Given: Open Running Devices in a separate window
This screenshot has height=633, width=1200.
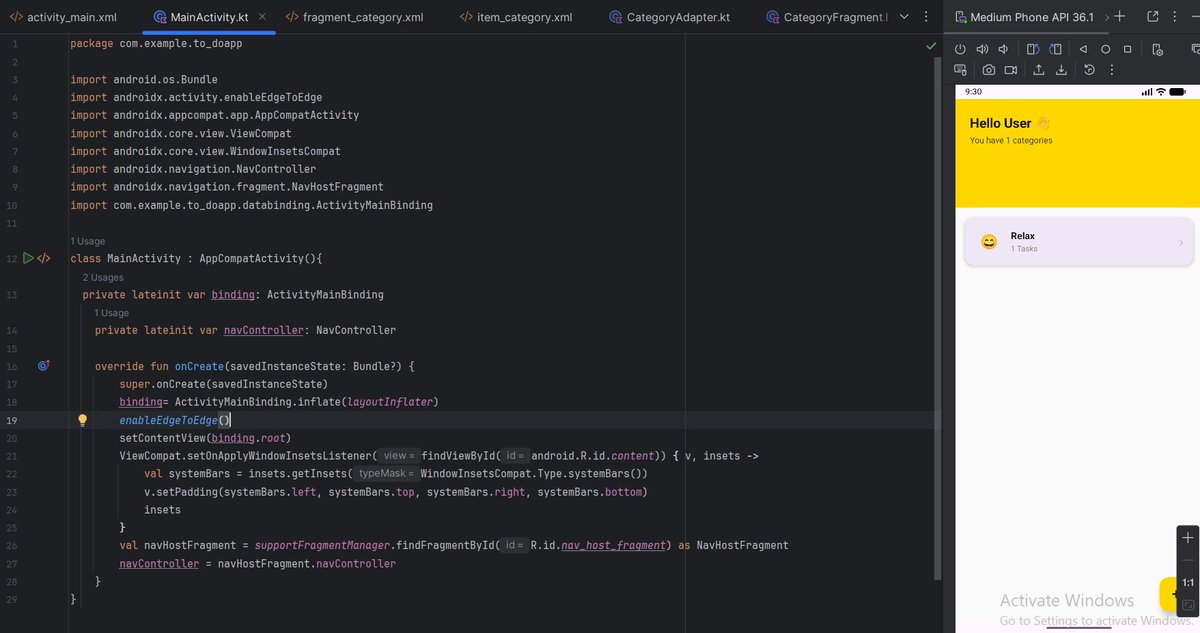Looking at the screenshot, I should (x=1152, y=16).
